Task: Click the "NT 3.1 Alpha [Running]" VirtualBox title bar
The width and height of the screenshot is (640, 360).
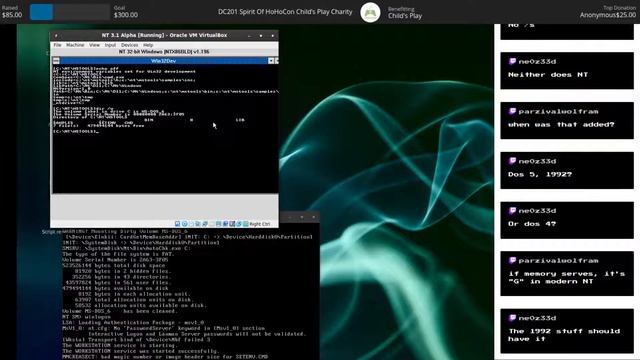Action: tap(164, 36)
